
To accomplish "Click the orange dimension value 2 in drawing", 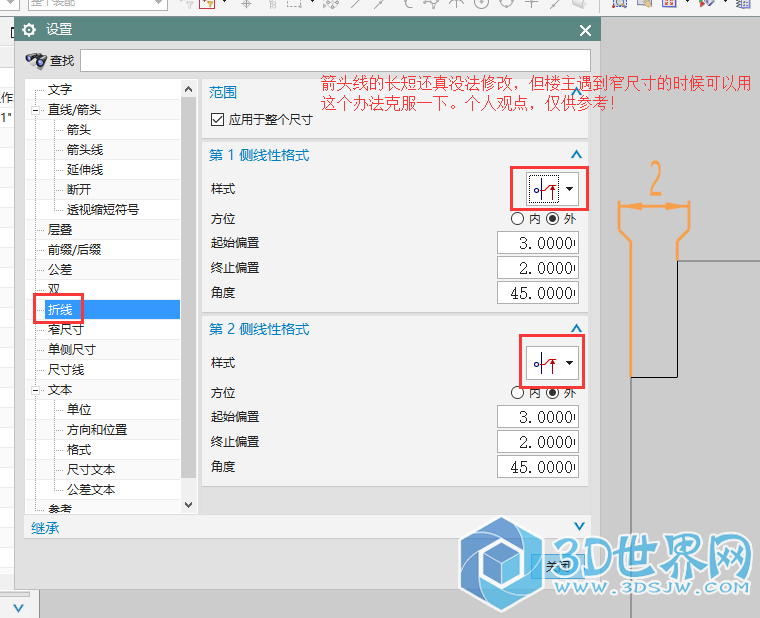I will [x=655, y=178].
